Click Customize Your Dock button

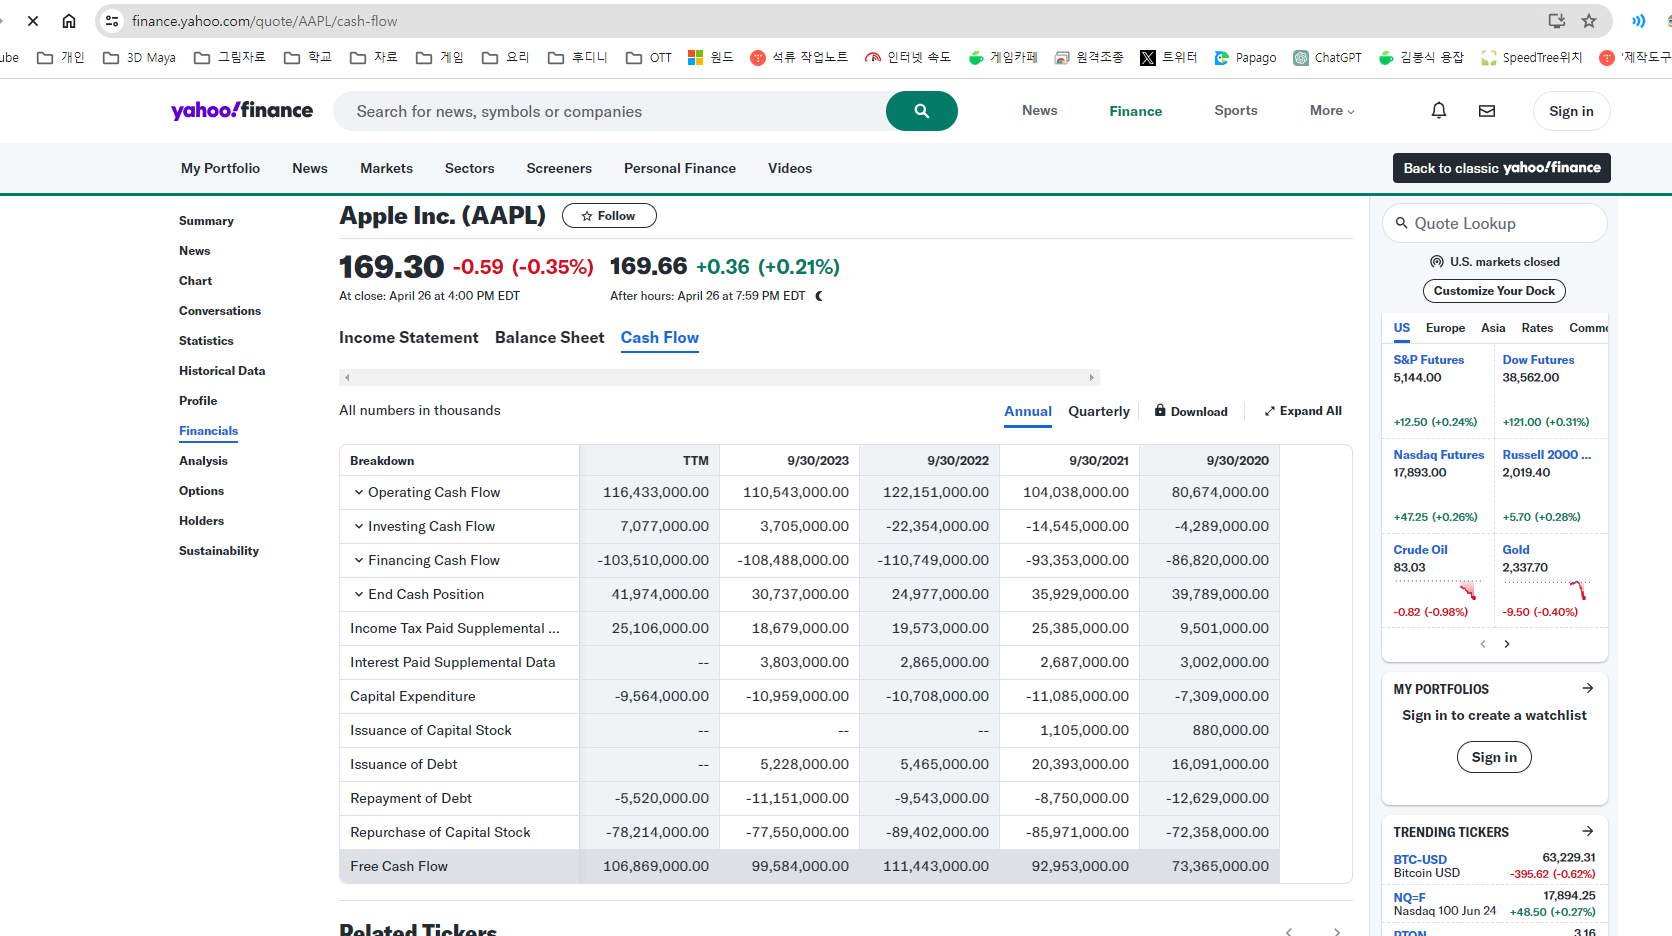(x=1494, y=291)
